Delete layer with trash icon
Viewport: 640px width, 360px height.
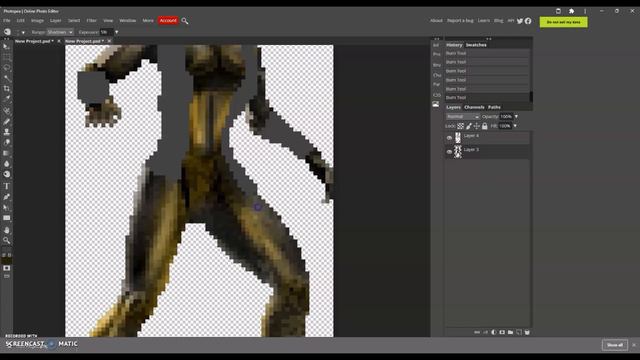click(527, 332)
